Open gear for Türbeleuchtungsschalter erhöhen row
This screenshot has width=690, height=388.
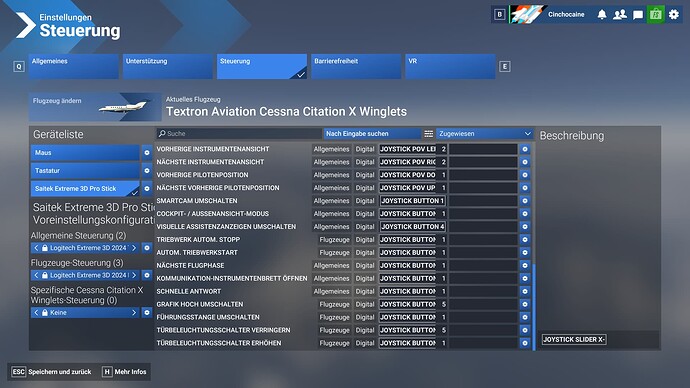coord(525,343)
